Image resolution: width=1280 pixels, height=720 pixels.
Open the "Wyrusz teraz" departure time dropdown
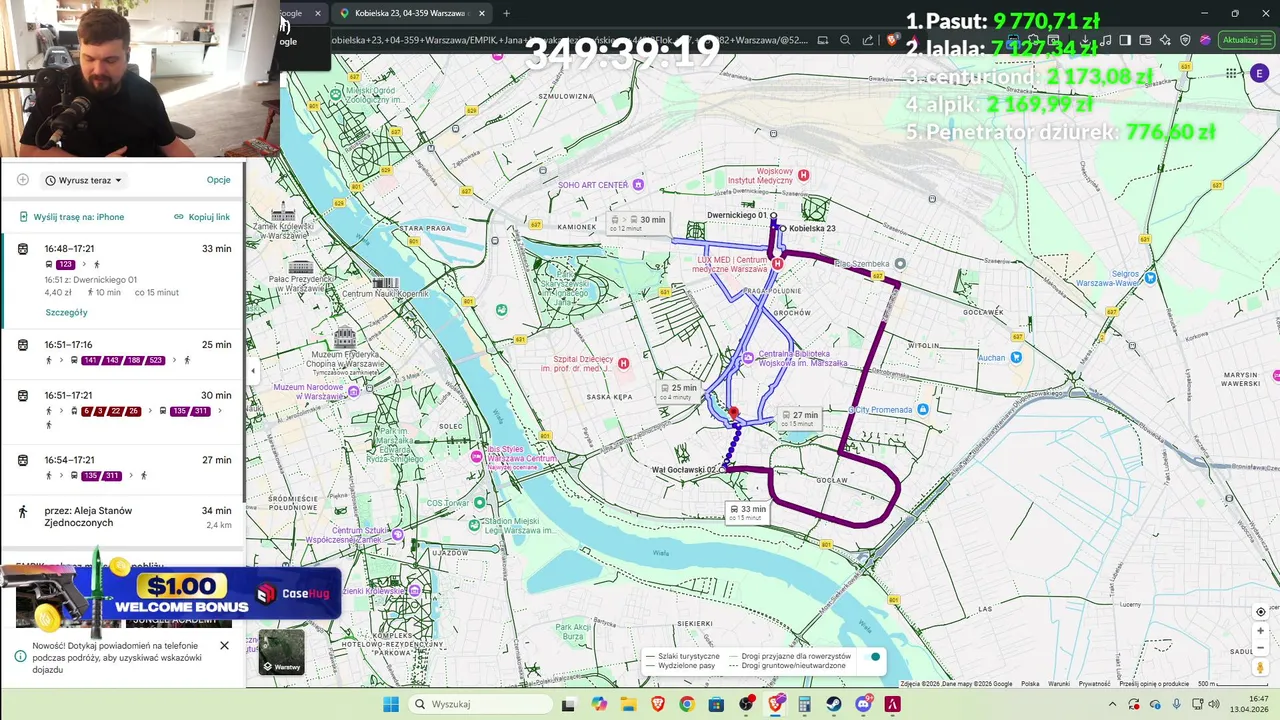84,181
